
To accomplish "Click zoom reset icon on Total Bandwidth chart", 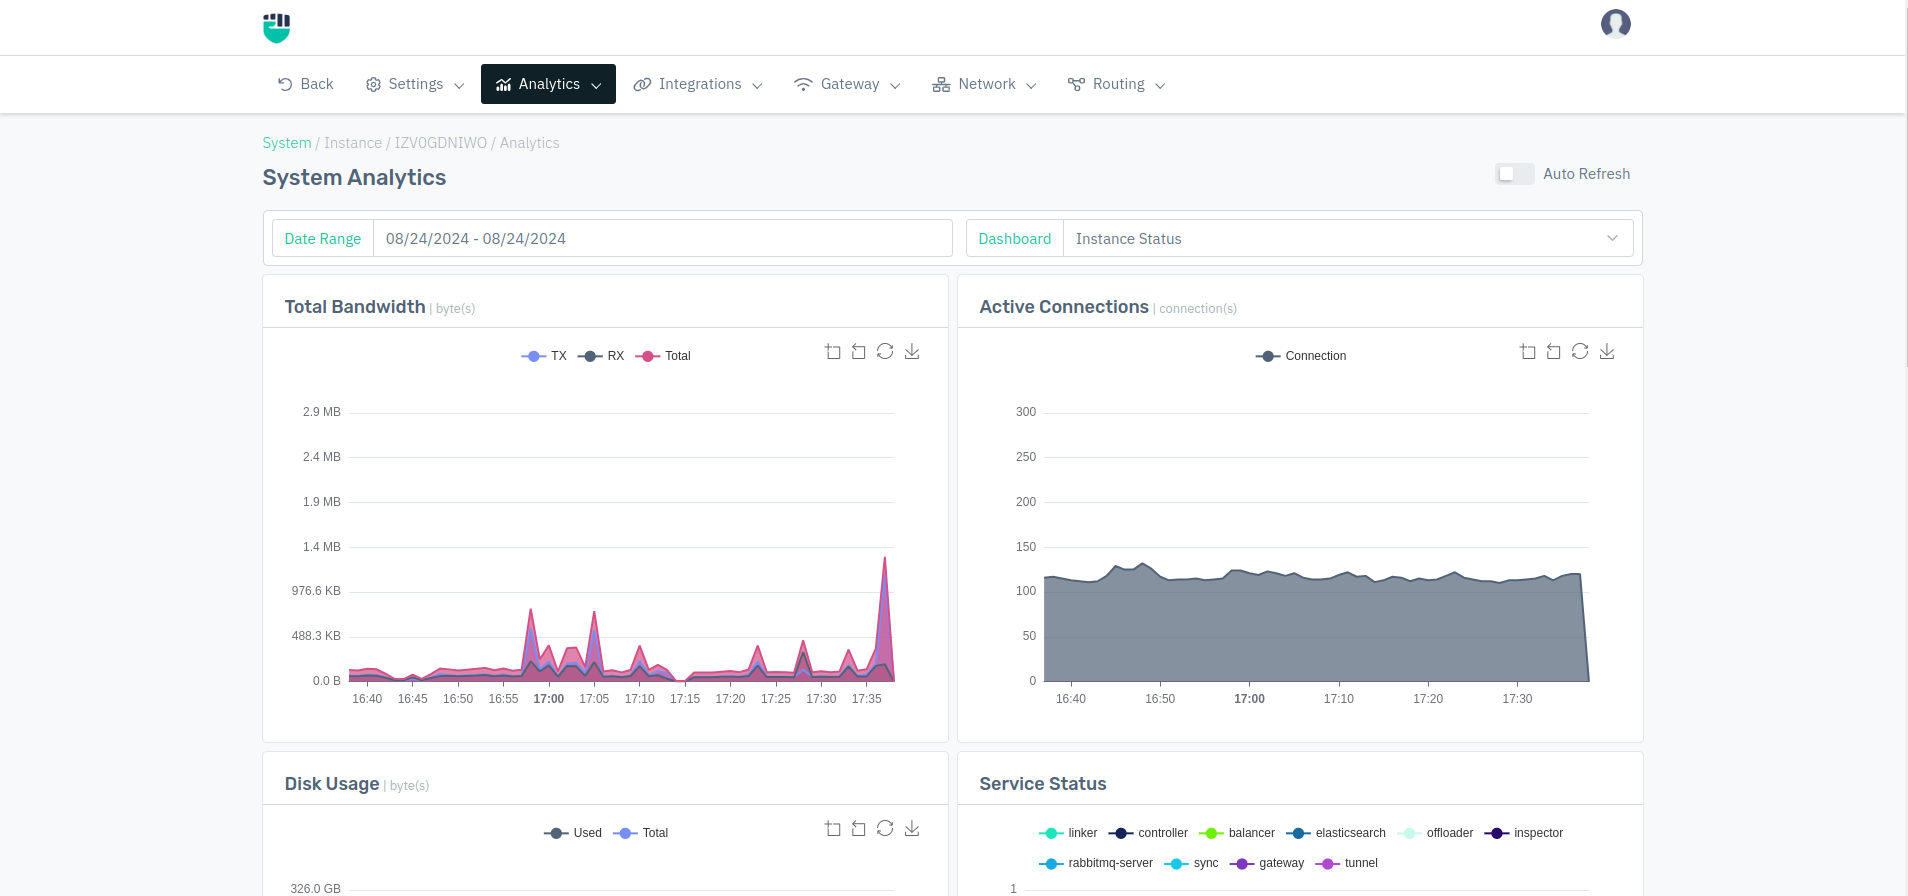I will [858, 352].
